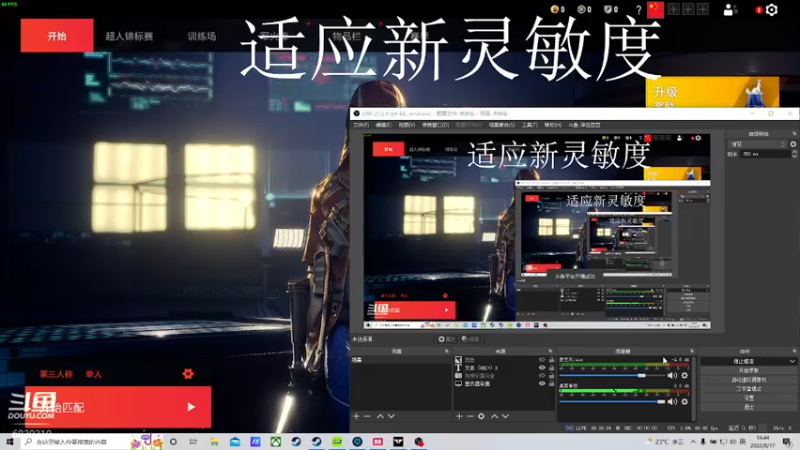Switch to 超人锦标赛 tab in game
Image resolution: width=800 pixels, height=450 pixels.
pyautogui.click(x=129, y=36)
